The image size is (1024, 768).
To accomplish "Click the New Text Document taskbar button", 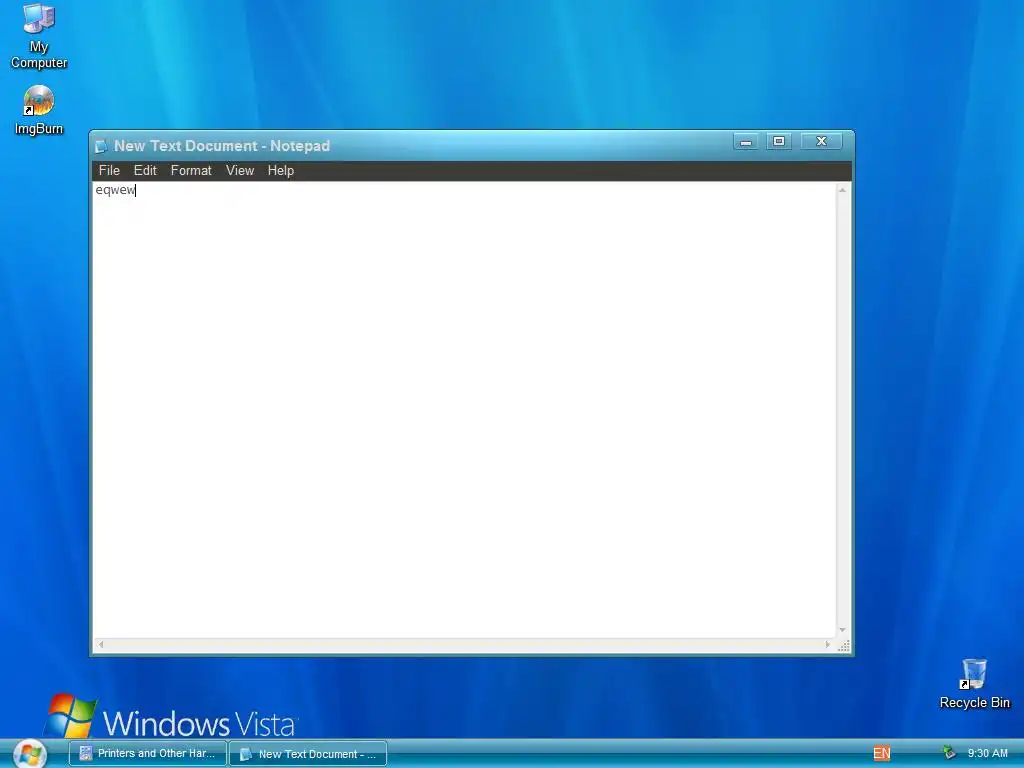I will [308, 754].
